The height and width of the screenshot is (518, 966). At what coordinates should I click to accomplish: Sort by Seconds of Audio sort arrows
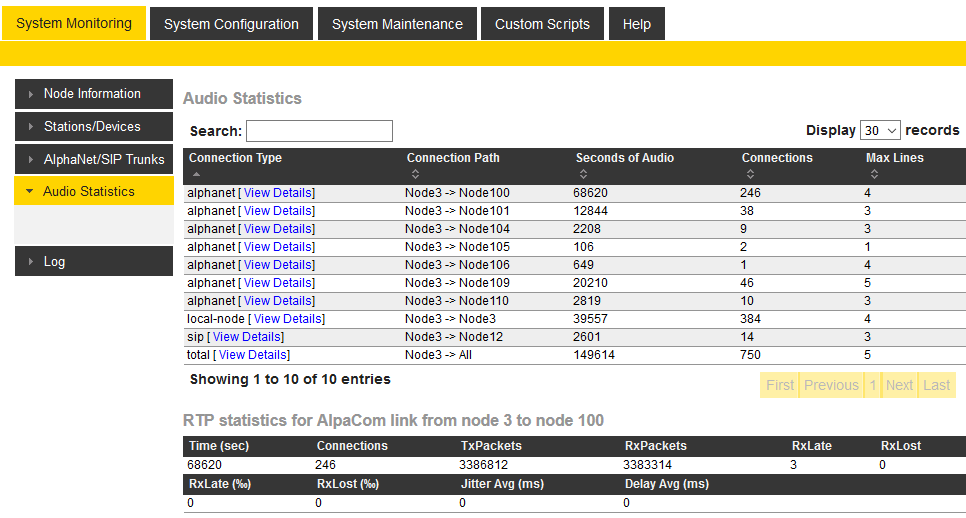point(583,174)
